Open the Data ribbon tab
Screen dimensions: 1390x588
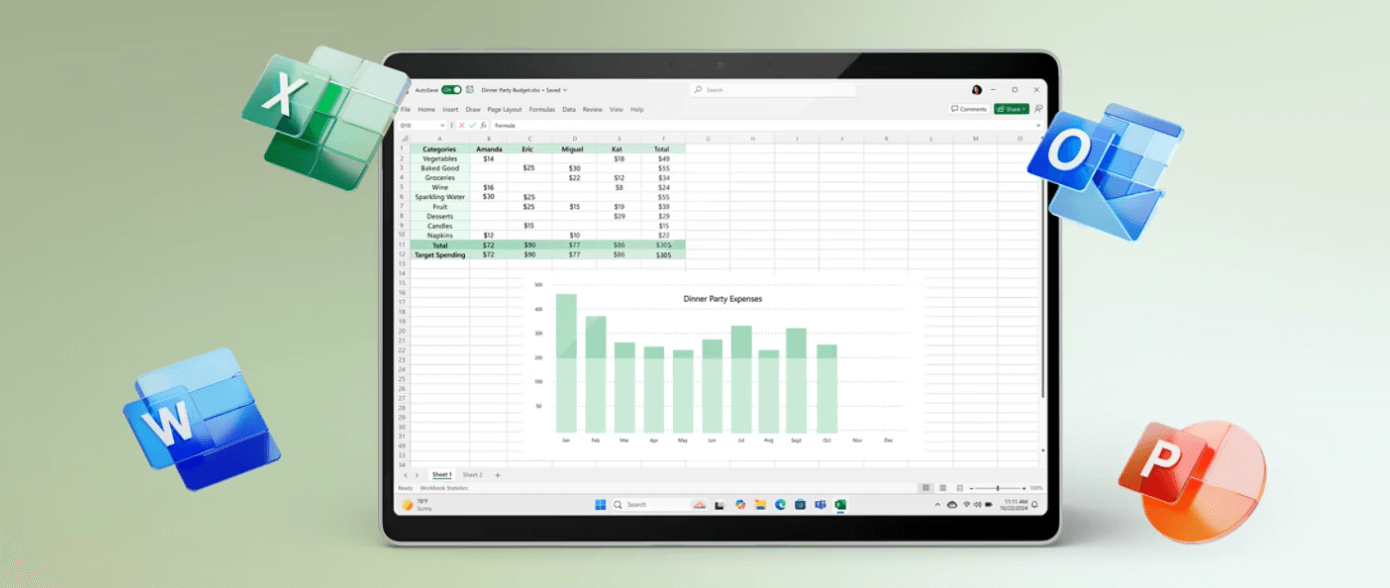[569, 109]
